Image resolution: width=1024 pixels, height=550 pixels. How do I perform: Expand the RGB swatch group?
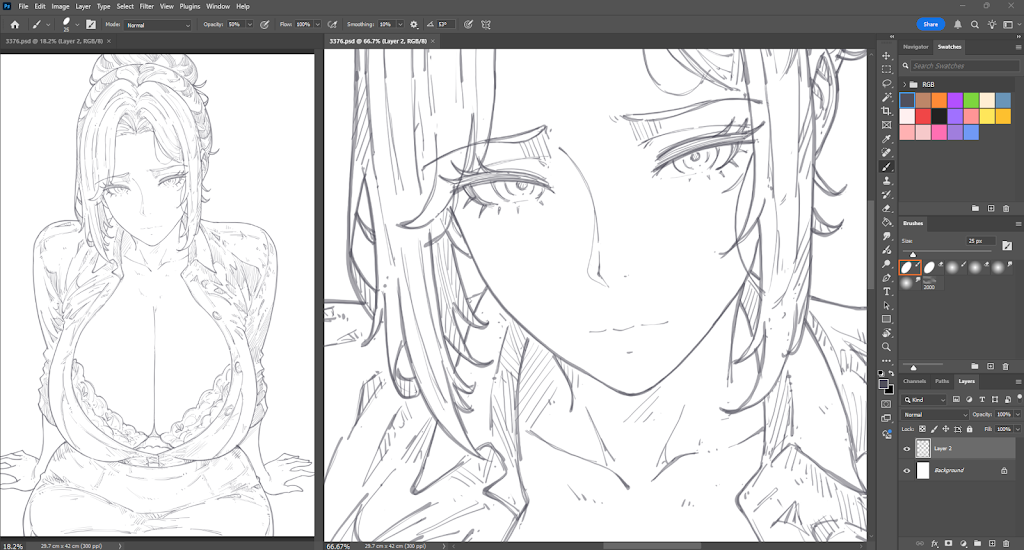[904, 84]
